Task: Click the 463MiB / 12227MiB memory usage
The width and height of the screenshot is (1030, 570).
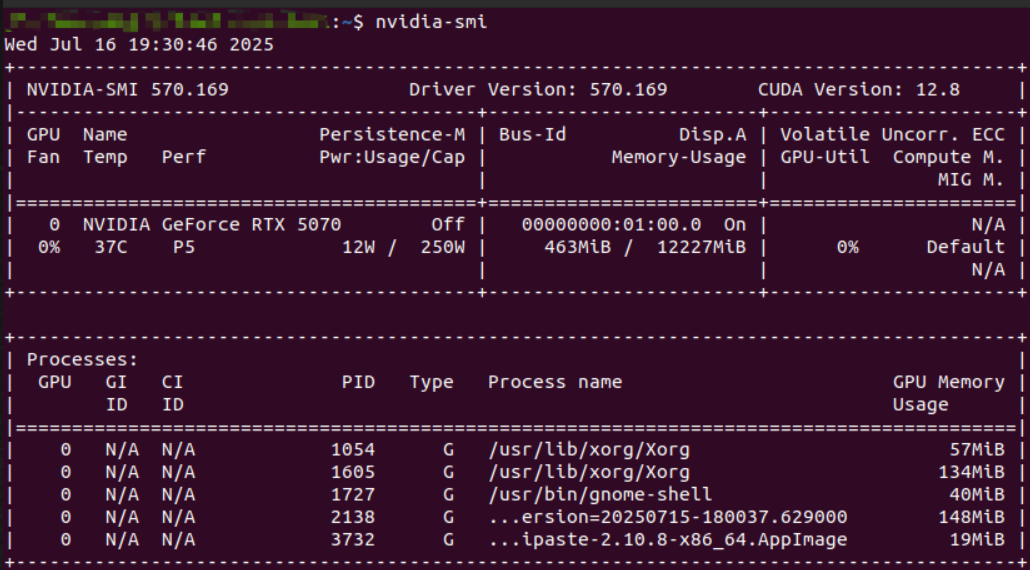Action: (x=634, y=247)
